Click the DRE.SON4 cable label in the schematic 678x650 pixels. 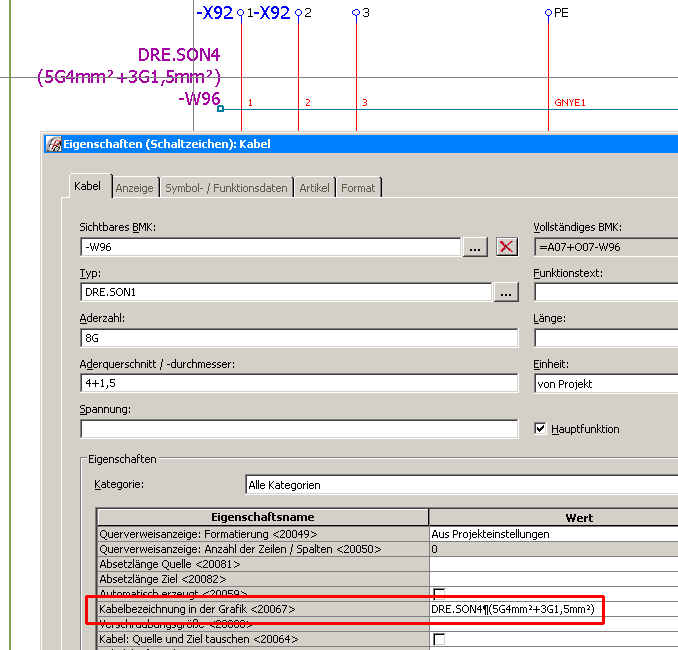[x=179, y=55]
